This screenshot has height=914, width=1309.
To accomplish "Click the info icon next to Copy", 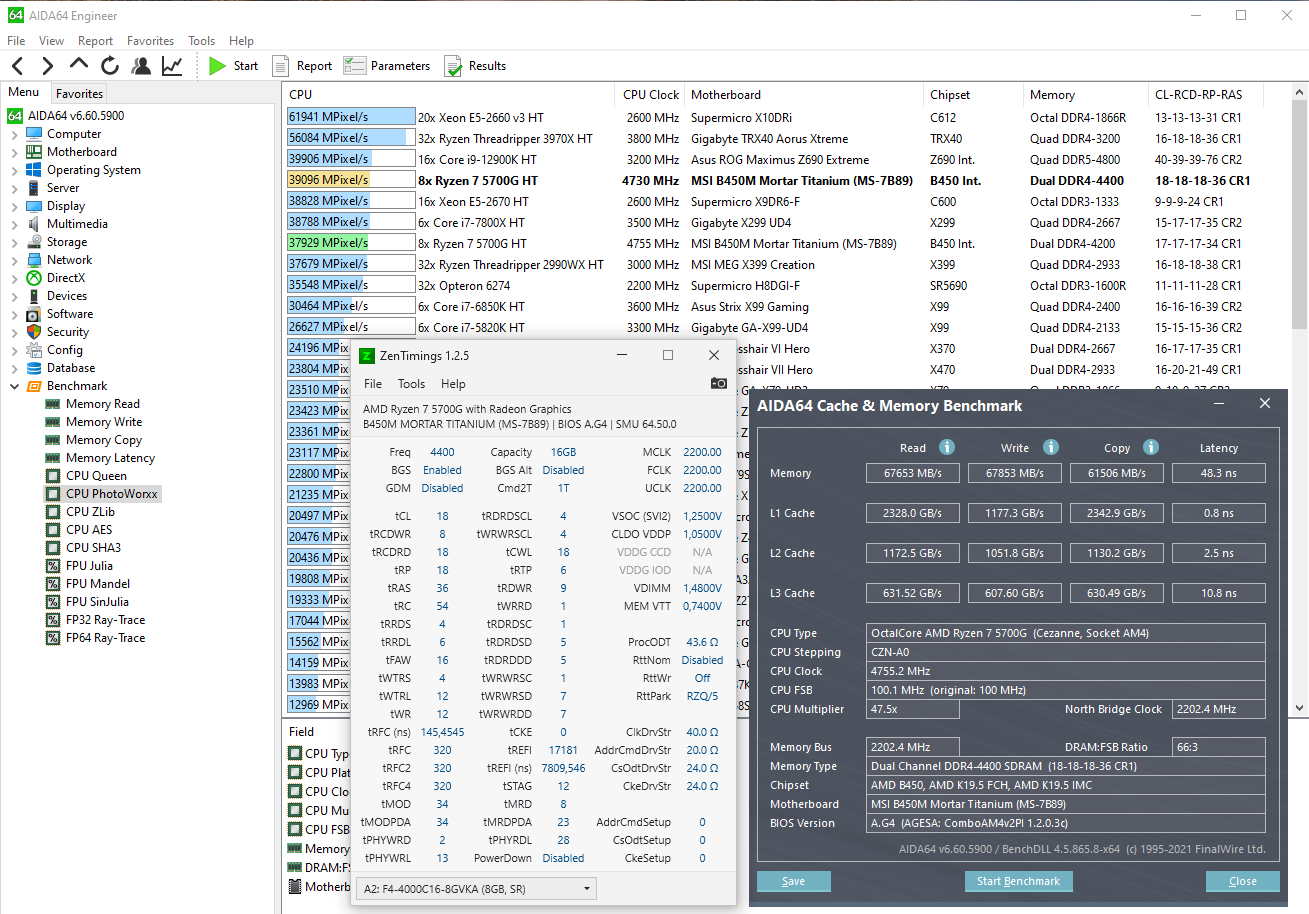I will click(x=1151, y=447).
